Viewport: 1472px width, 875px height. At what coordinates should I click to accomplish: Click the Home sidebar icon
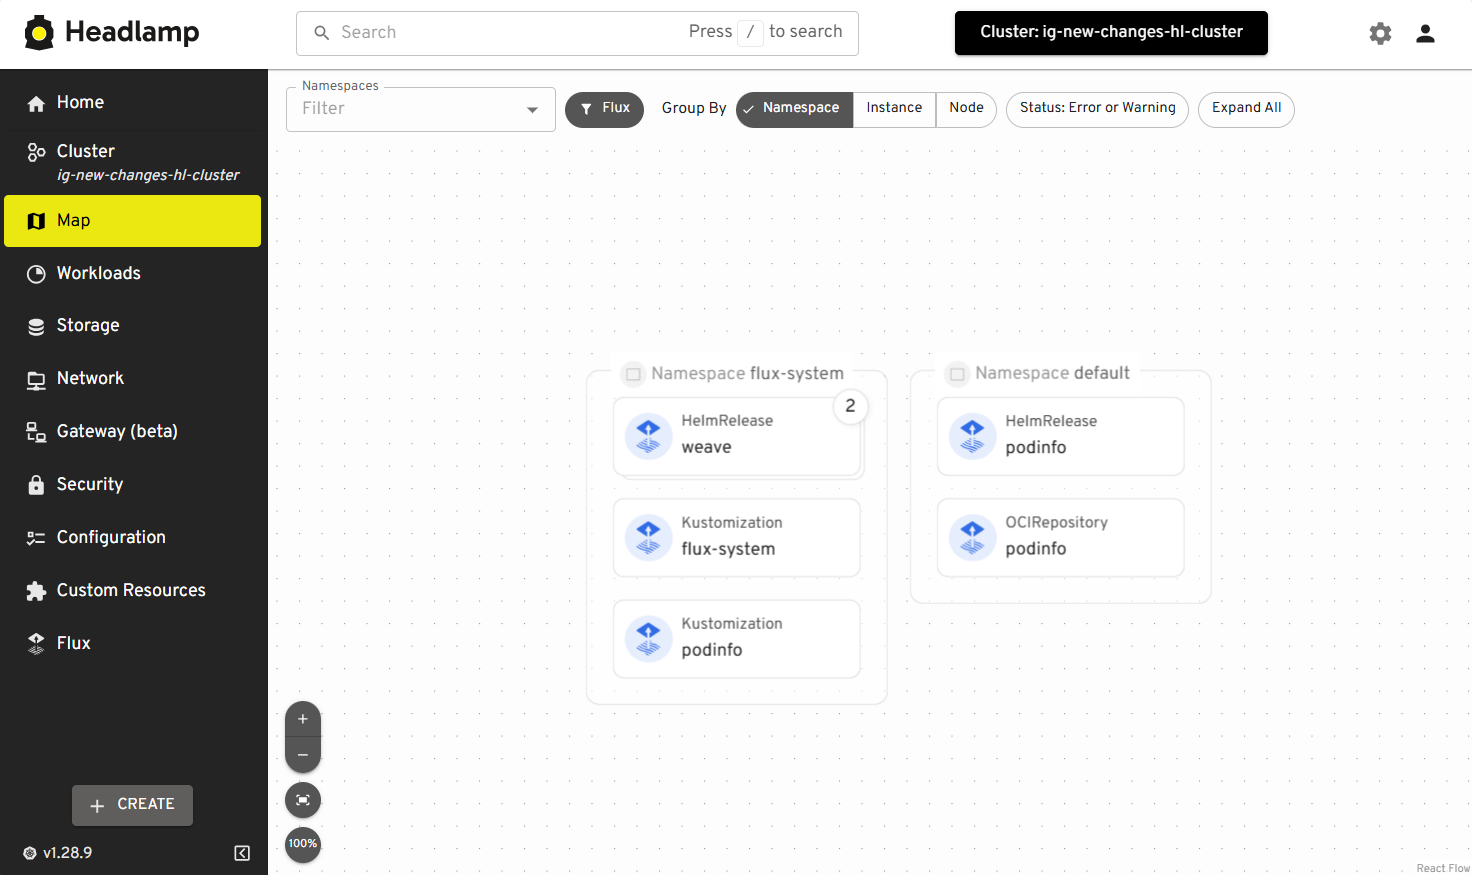[36, 103]
